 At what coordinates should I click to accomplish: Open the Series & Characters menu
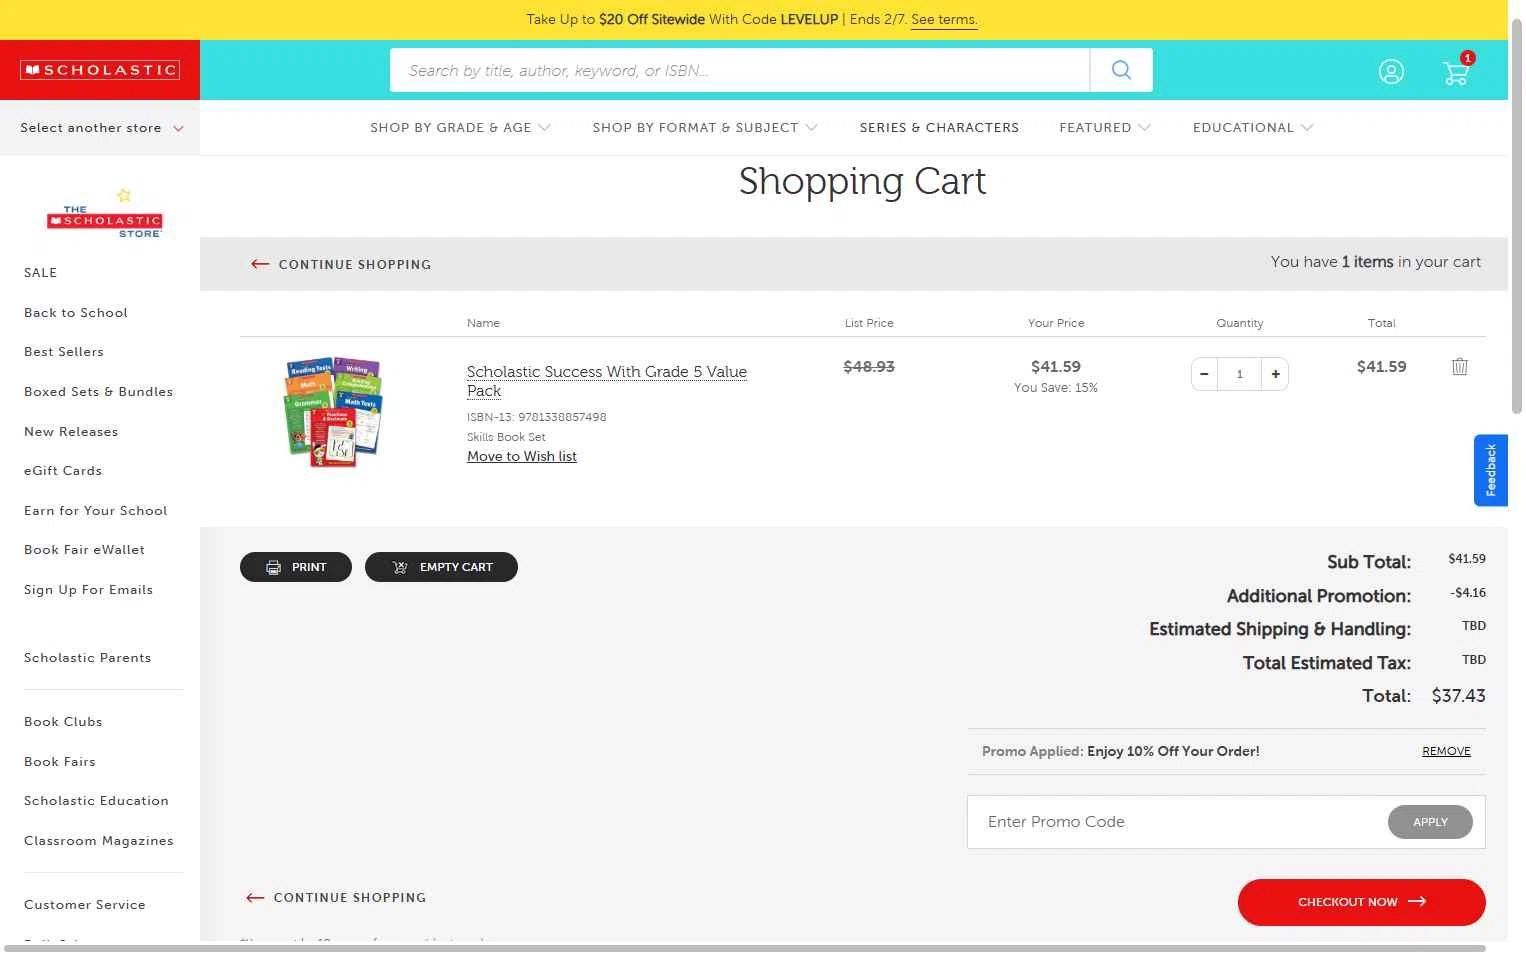[x=939, y=128]
